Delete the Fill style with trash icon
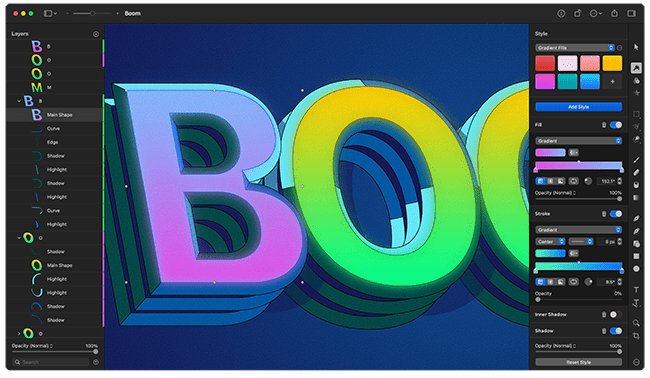The image size is (650, 378). (x=604, y=125)
